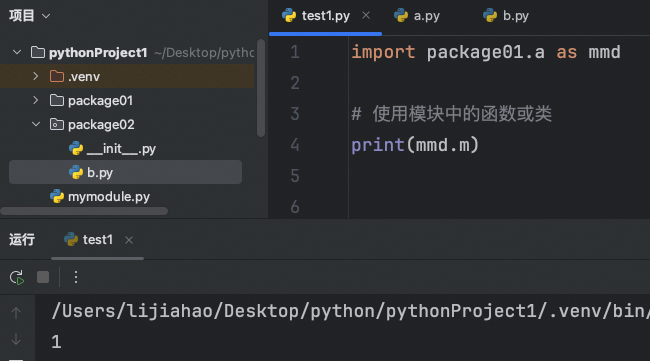This screenshot has width=650, height=361.
Task: Click the project tree vertical scrollbar
Action: click(x=261, y=88)
